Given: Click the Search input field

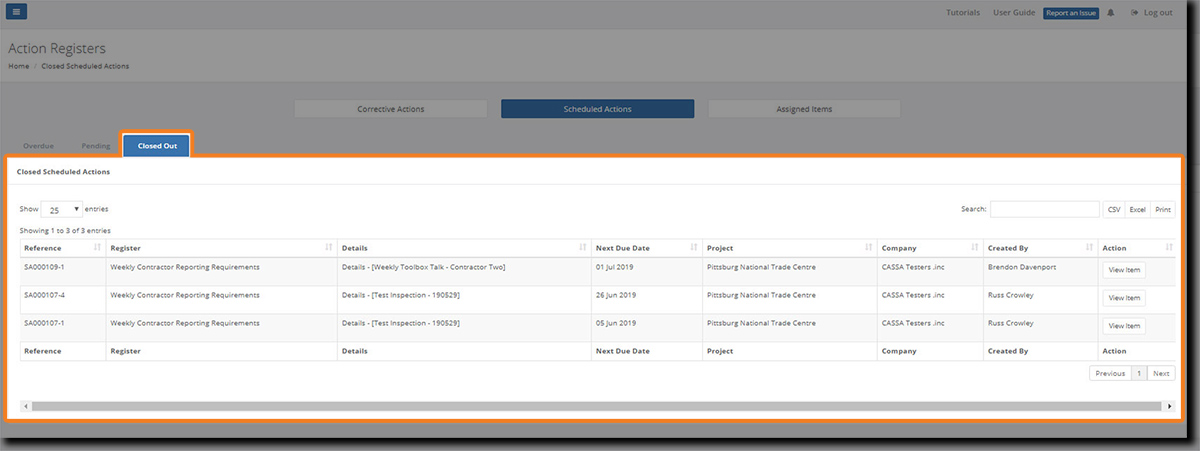Looking at the screenshot, I should point(1045,210).
